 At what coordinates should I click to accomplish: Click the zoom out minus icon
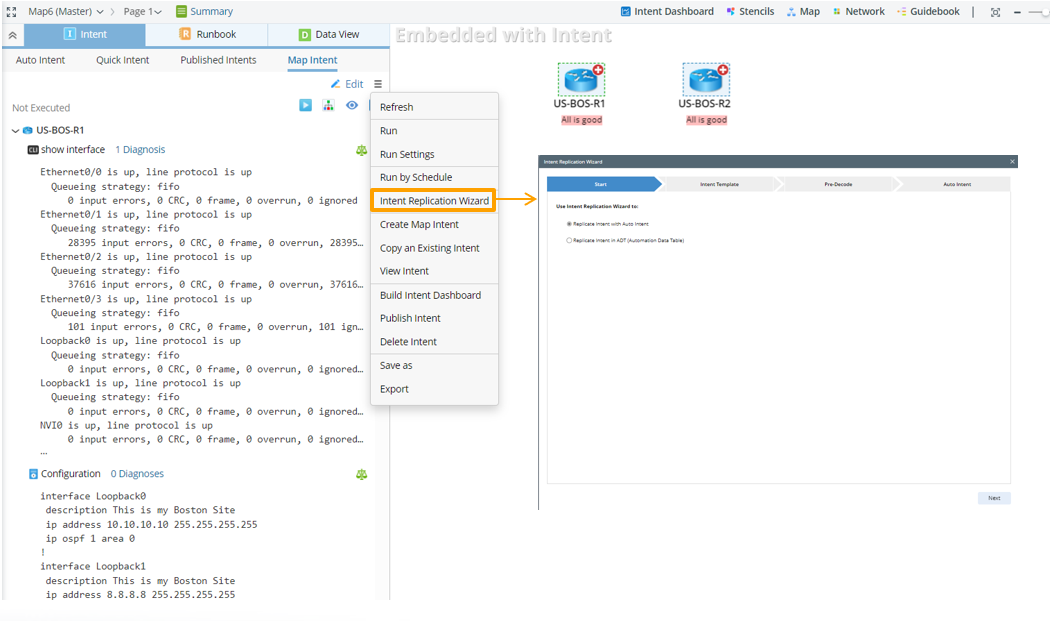point(1017,12)
